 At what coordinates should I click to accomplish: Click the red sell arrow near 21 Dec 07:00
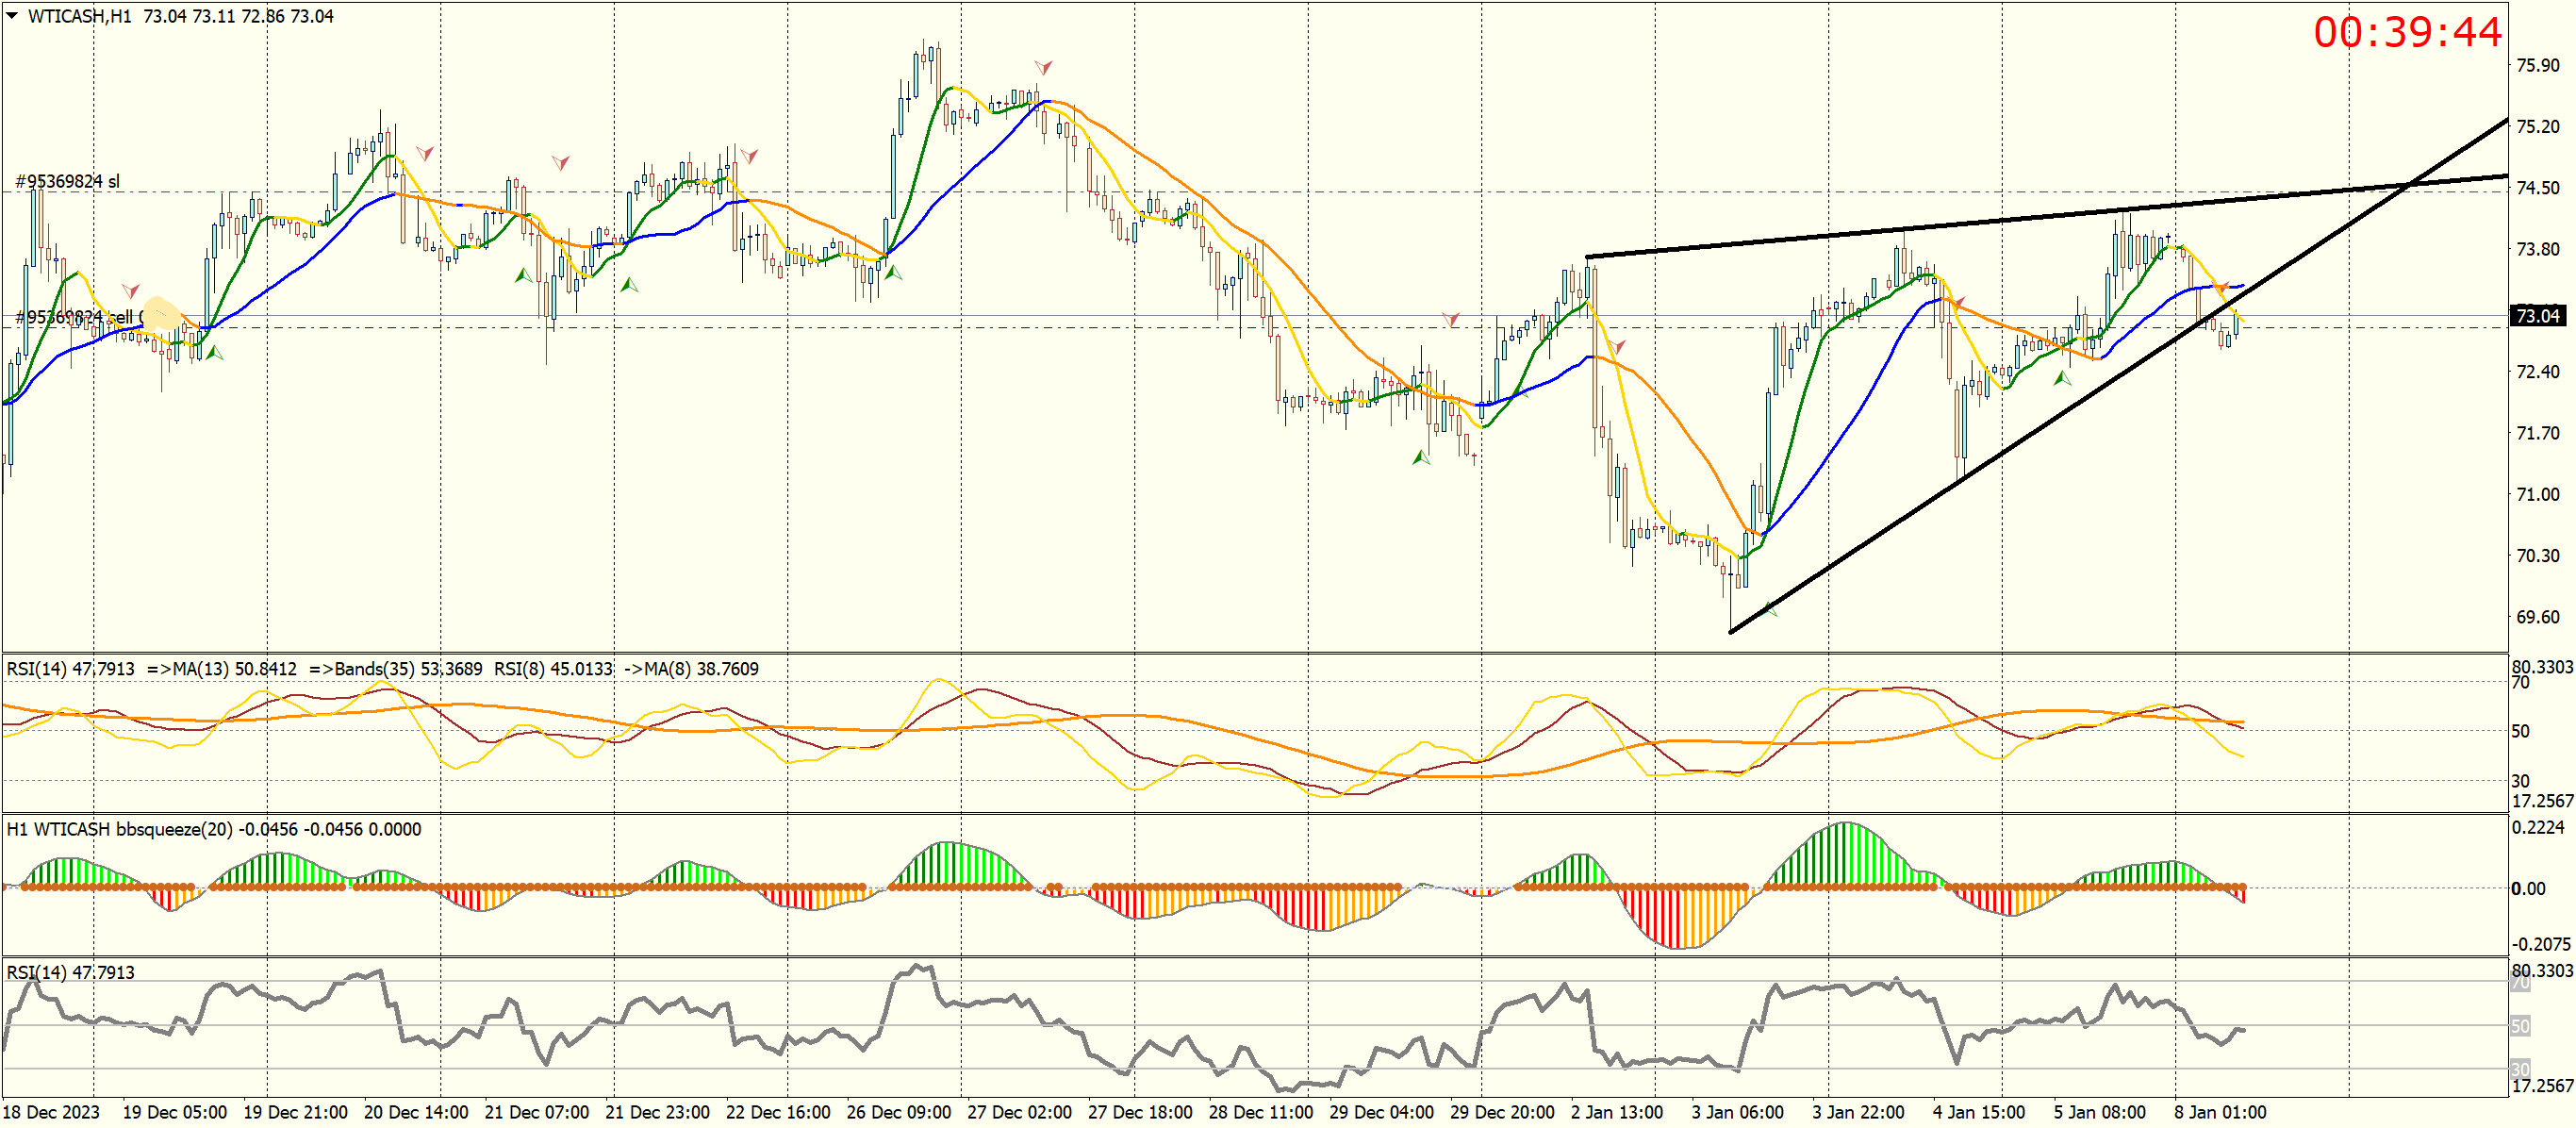tap(560, 162)
